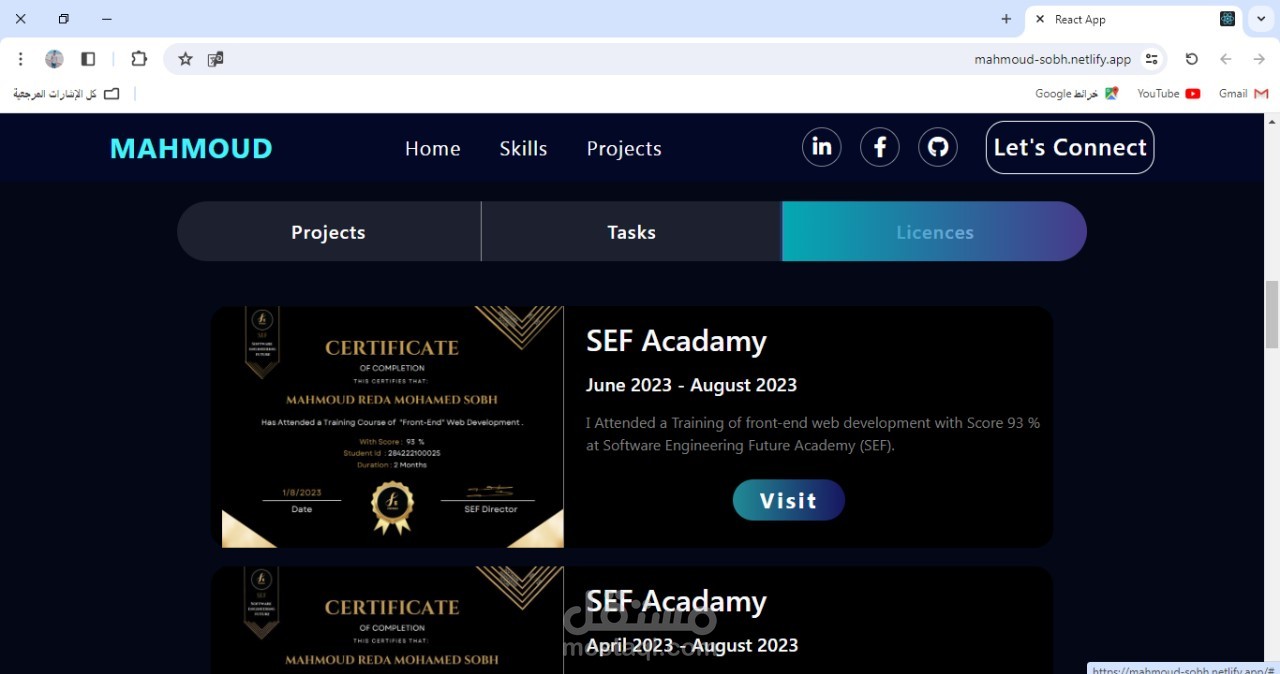Open the June 2023 certificate image

392,427
